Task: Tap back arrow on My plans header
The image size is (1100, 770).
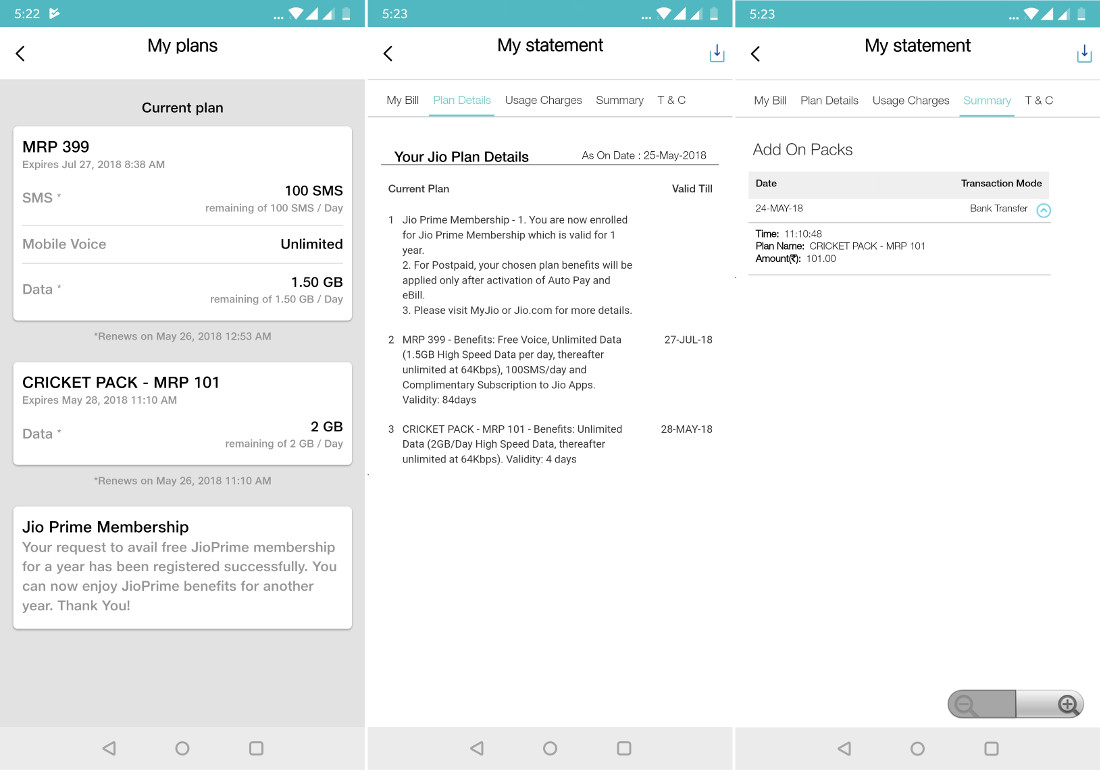Action: tap(20, 54)
